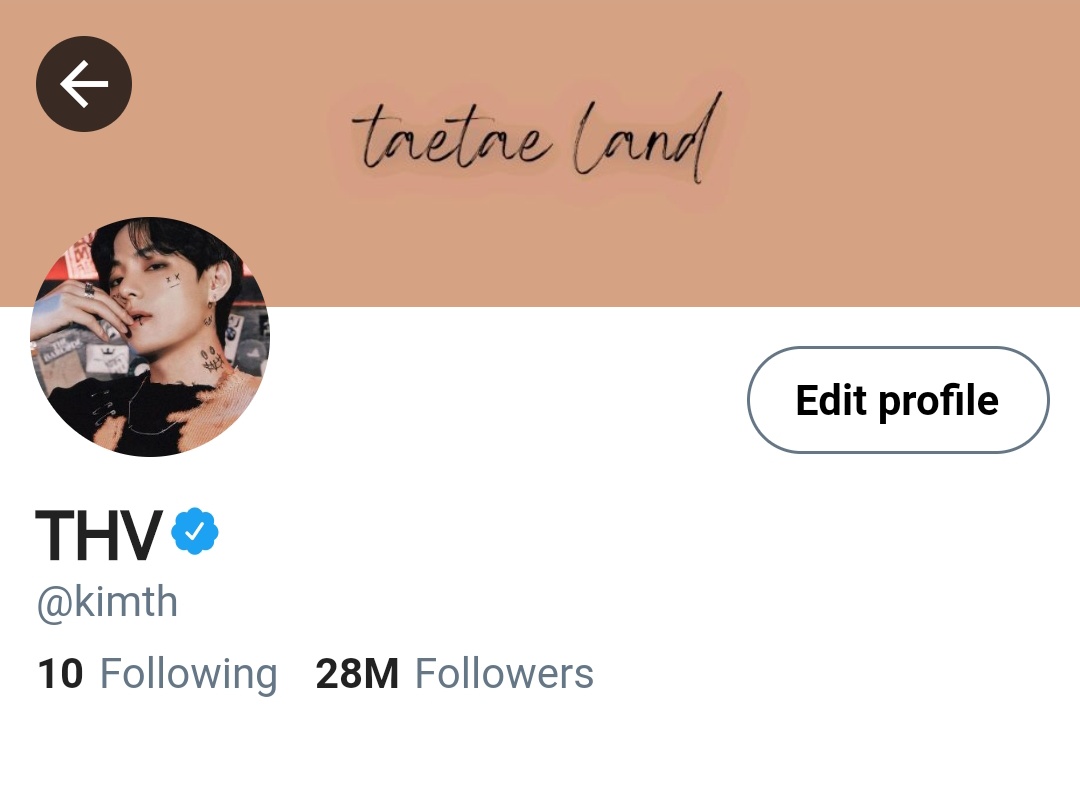The width and height of the screenshot is (1080, 788).
Task: Go back using the arrow icon
Action: point(83,84)
